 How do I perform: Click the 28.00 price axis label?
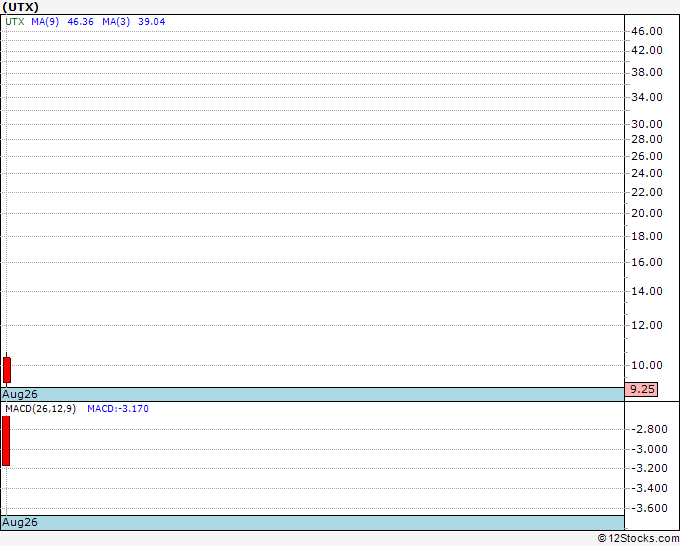tap(647, 139)
